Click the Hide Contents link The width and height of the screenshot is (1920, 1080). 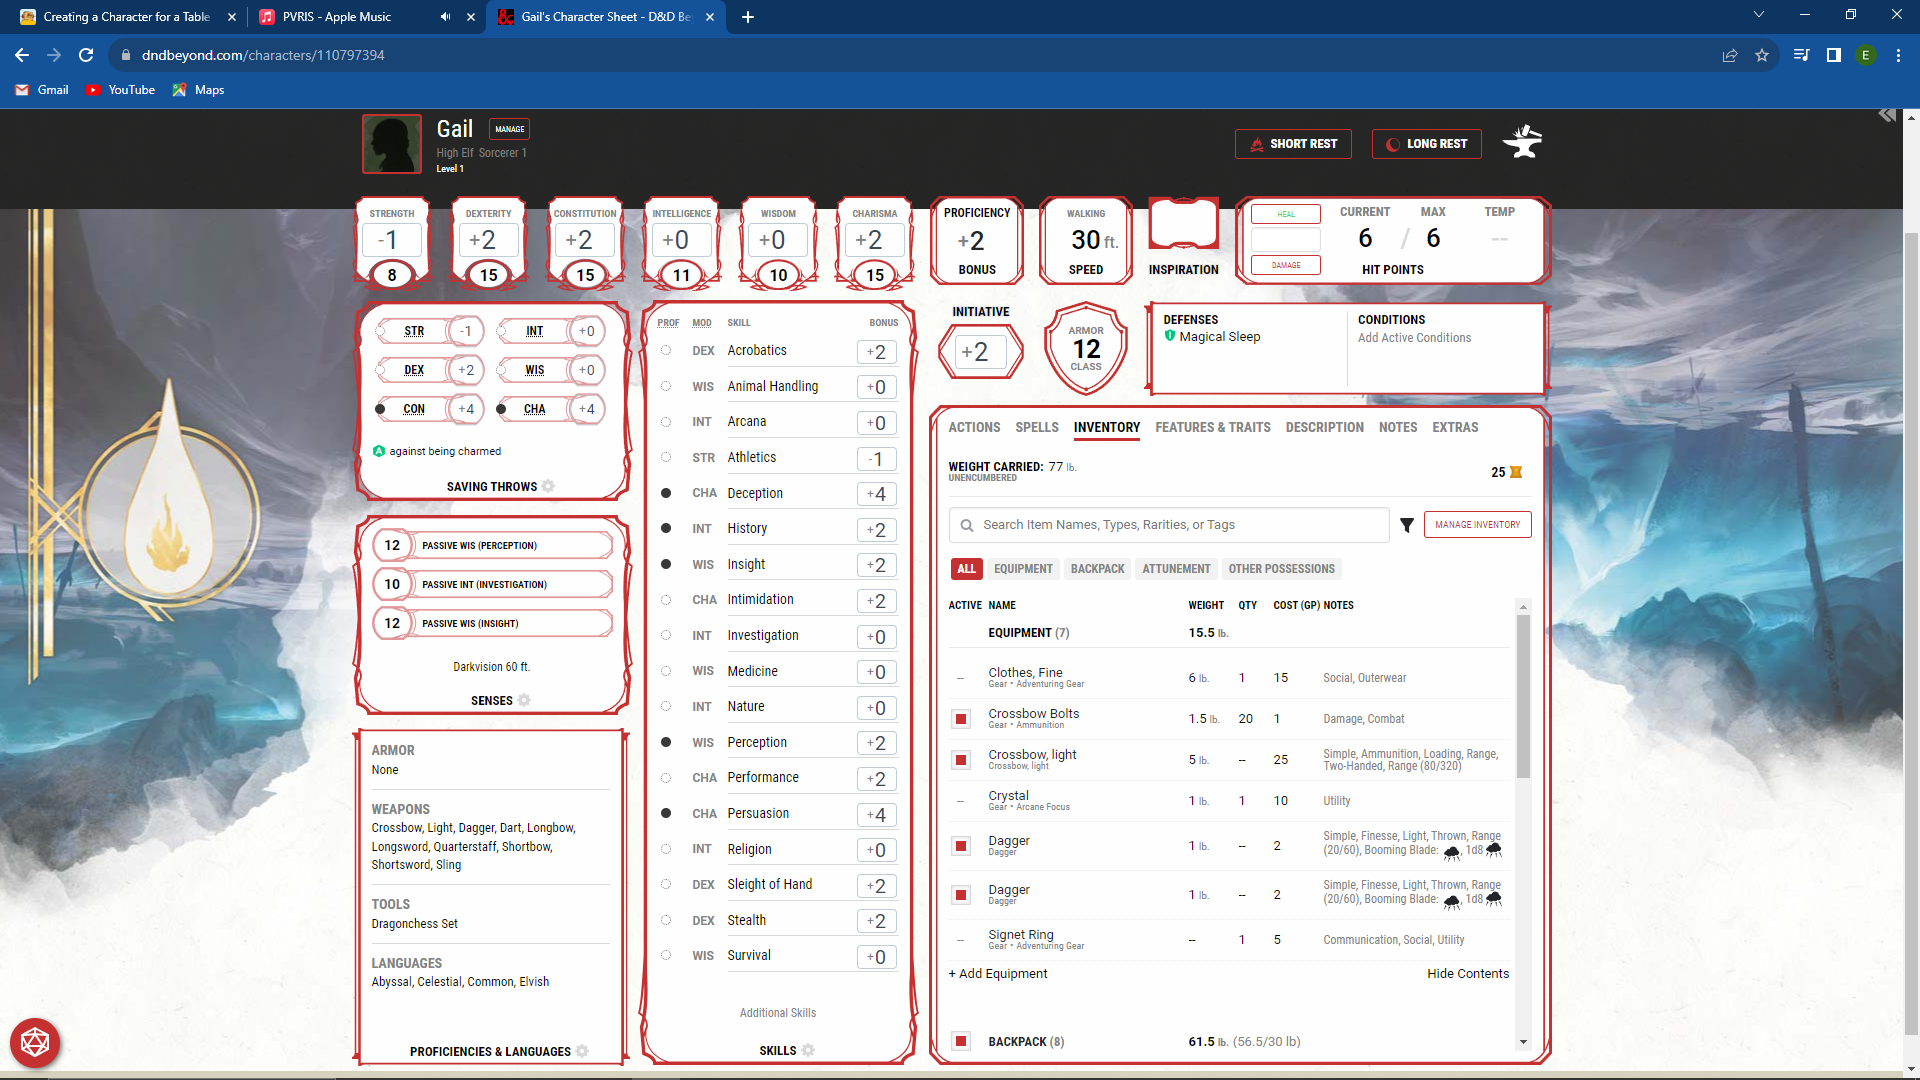coord(1467,973)
